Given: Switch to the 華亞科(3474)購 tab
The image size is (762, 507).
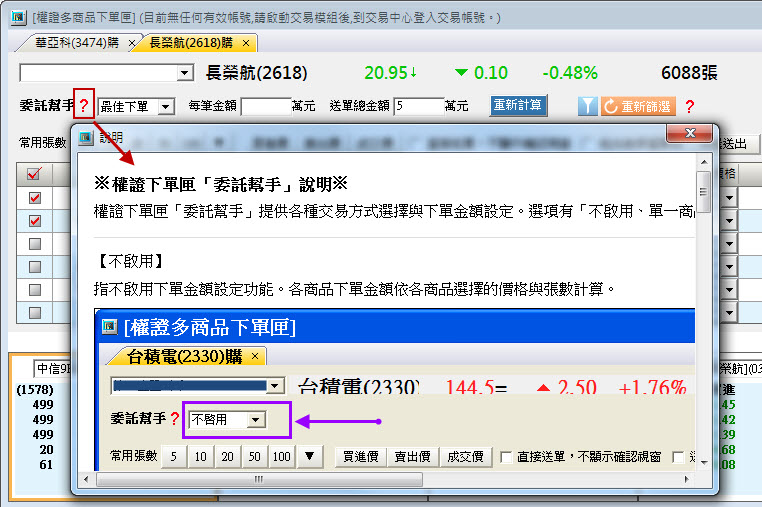Looking at the screenshot, I should (77, 43).
